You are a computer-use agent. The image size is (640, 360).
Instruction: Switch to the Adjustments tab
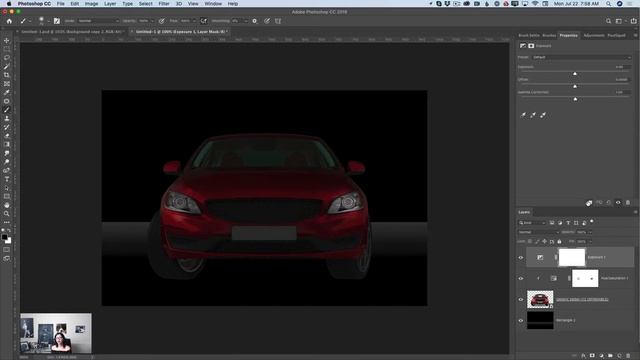pyautogui.click(x=593, y=36)
